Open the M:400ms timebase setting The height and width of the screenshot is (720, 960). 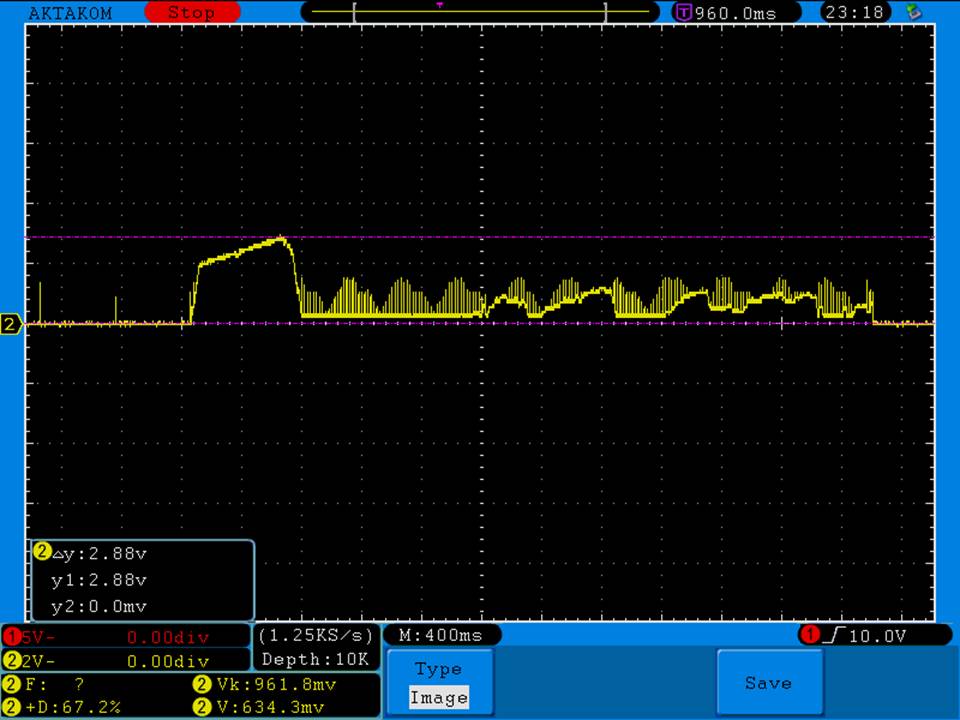tap(441, 635)
